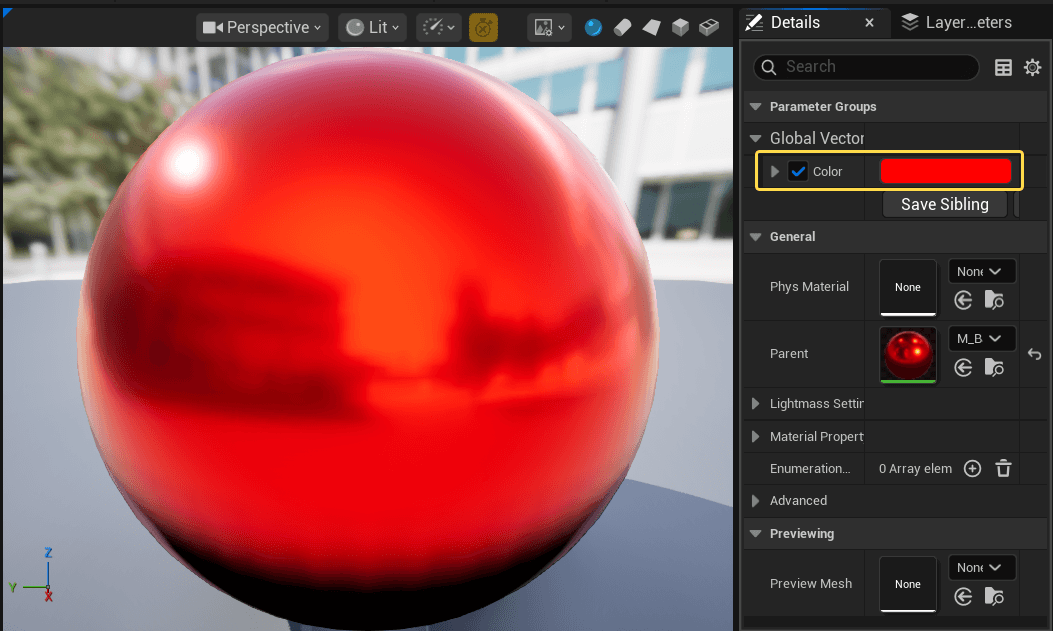The image size is (1053, 631).
Task: Expand the Lightmass Settings section
Action: pyautogui.click(x=756, y=404)
